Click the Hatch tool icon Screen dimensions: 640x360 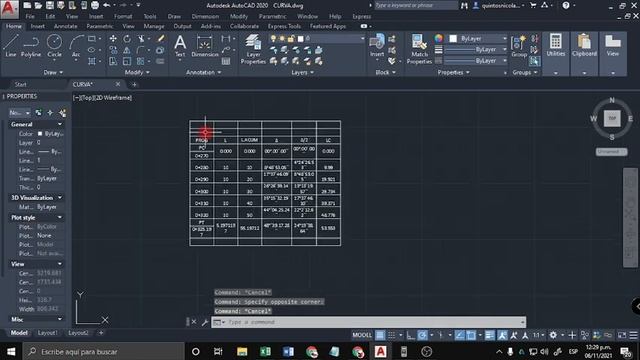pos(92,61)
